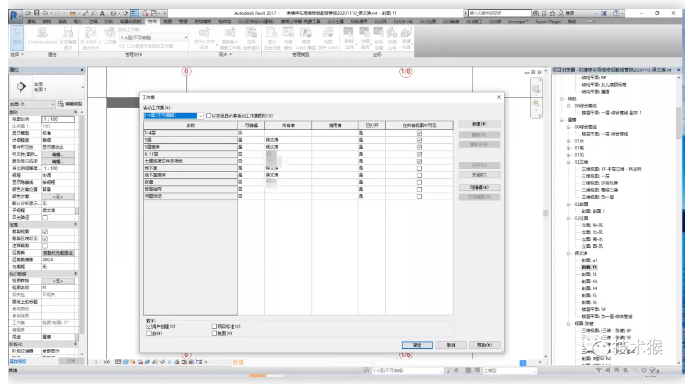Click the 确定 button in worksets dialog
The height and width of the screenshot is (384, 695).
coord(417,345)
